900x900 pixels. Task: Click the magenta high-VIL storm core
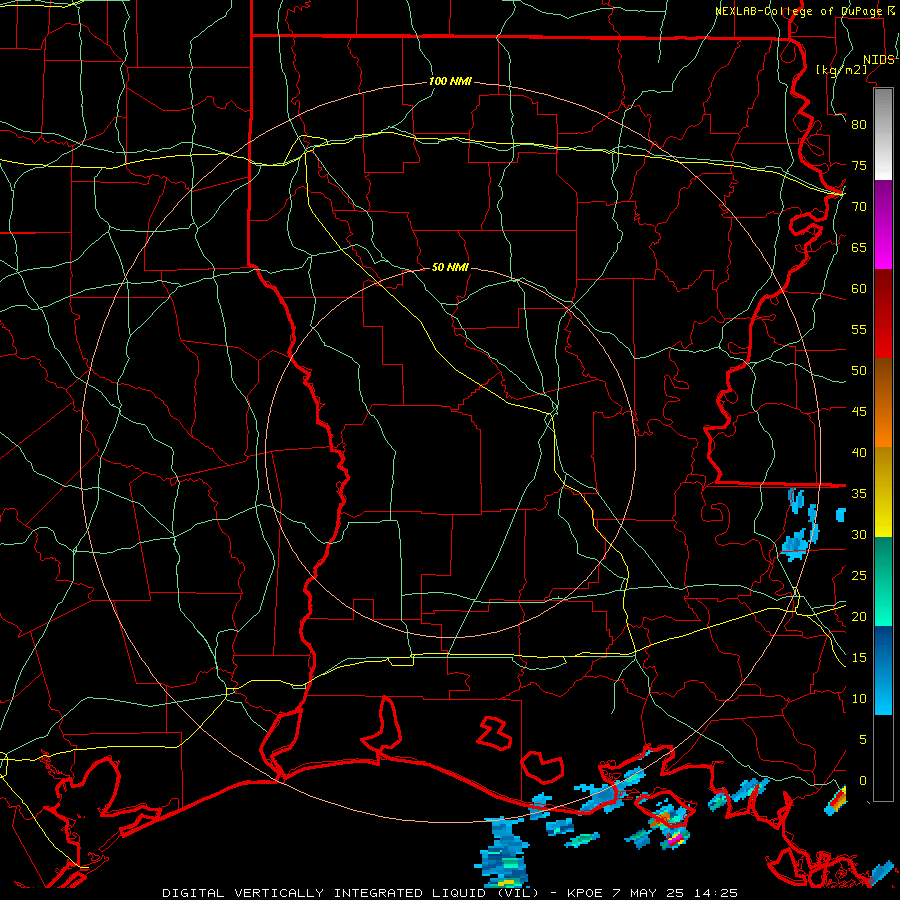675,839
